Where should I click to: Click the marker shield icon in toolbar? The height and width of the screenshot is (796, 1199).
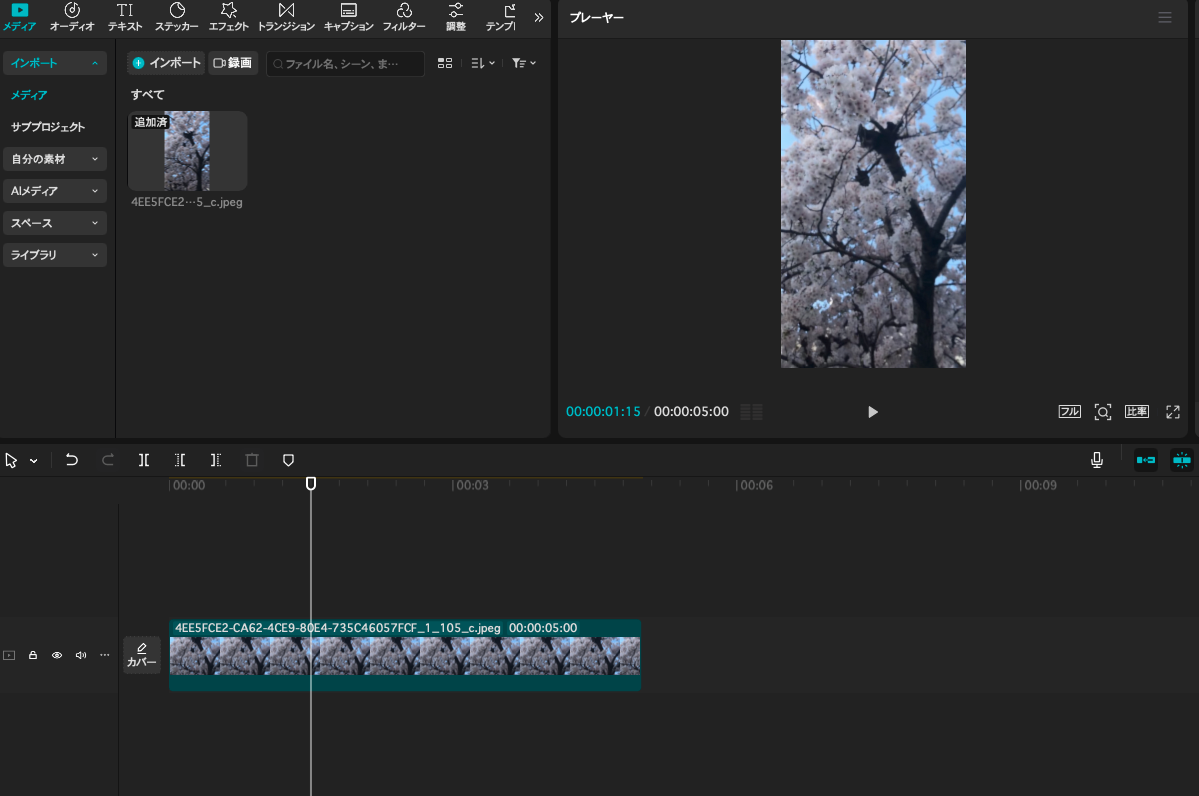click(x=288, y=460)
